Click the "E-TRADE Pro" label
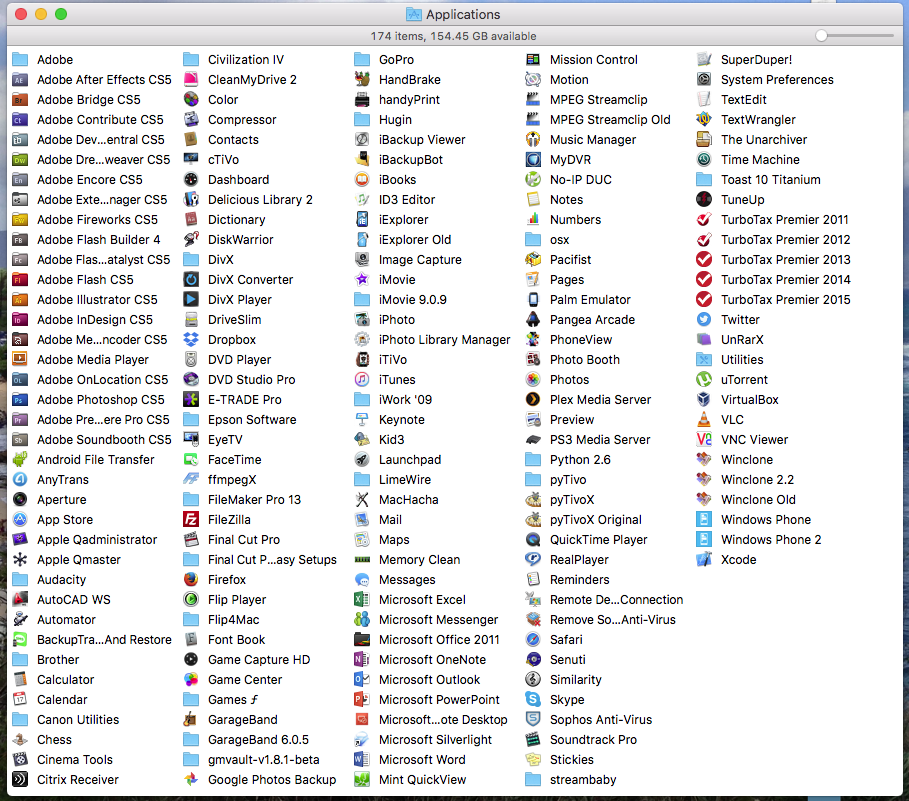The image size is (909, 801). point(245,400)
